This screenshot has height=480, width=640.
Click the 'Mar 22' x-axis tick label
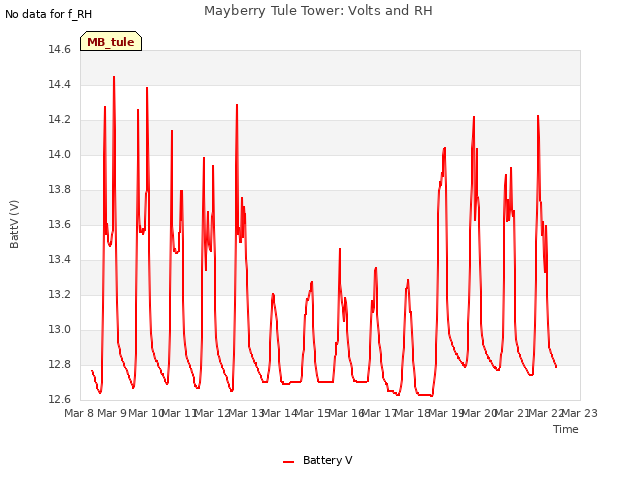tap(545, 413)
